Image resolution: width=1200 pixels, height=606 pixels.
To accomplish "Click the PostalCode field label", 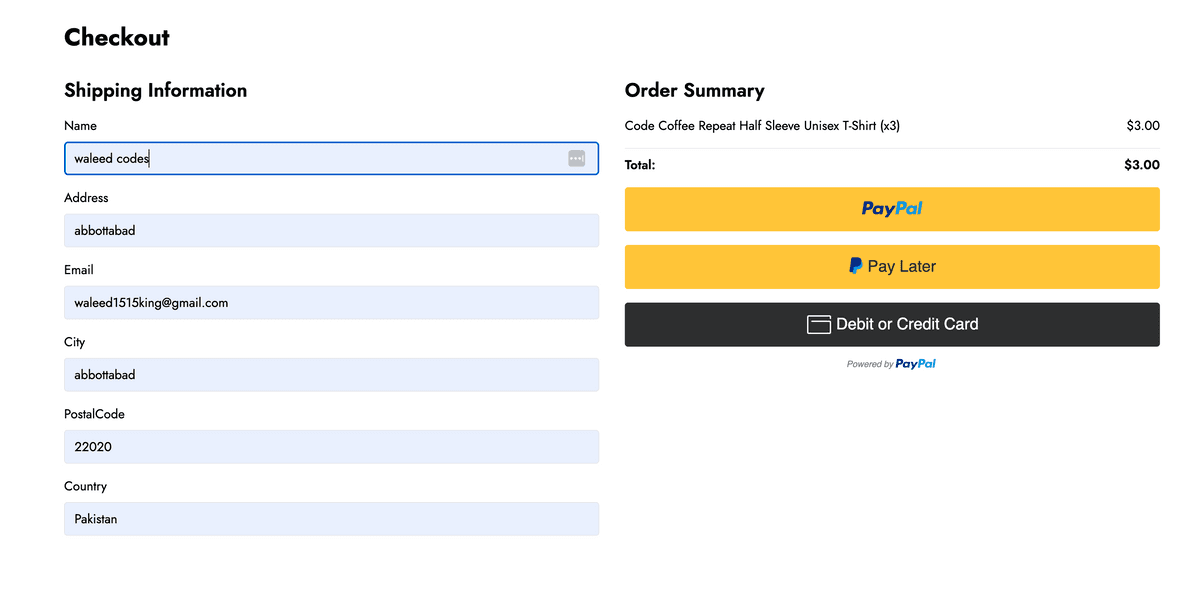I will pyautogui.click(x=94, y=414).
